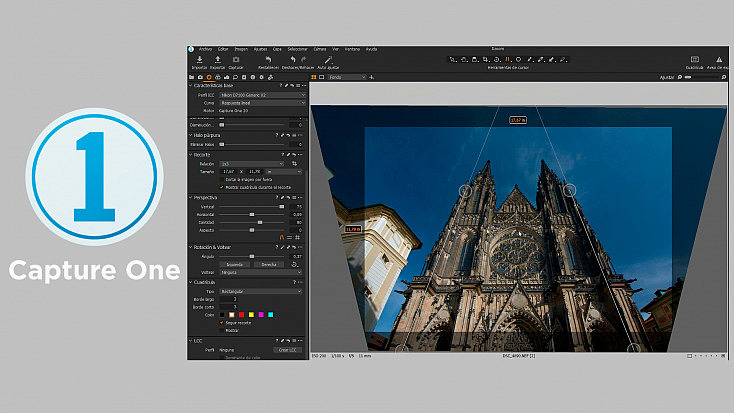
Task: Click the exposure warning triangle icon
Action: tap(719, 59)
